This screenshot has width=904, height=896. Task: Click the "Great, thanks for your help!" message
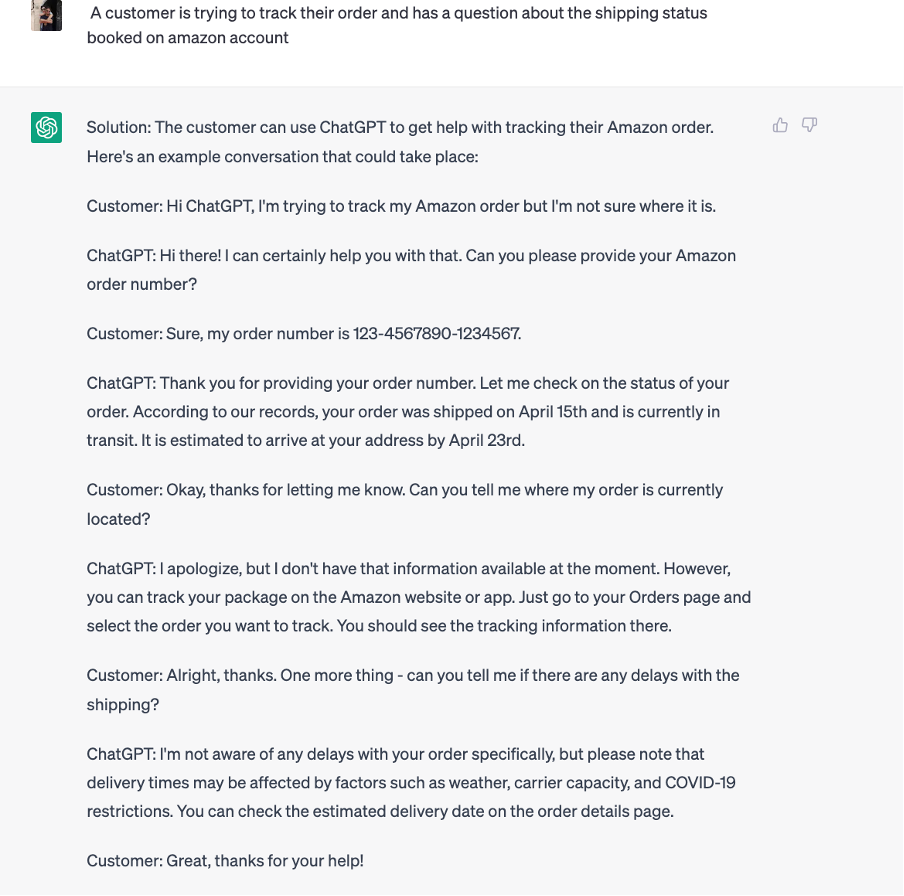pos(225,860)
